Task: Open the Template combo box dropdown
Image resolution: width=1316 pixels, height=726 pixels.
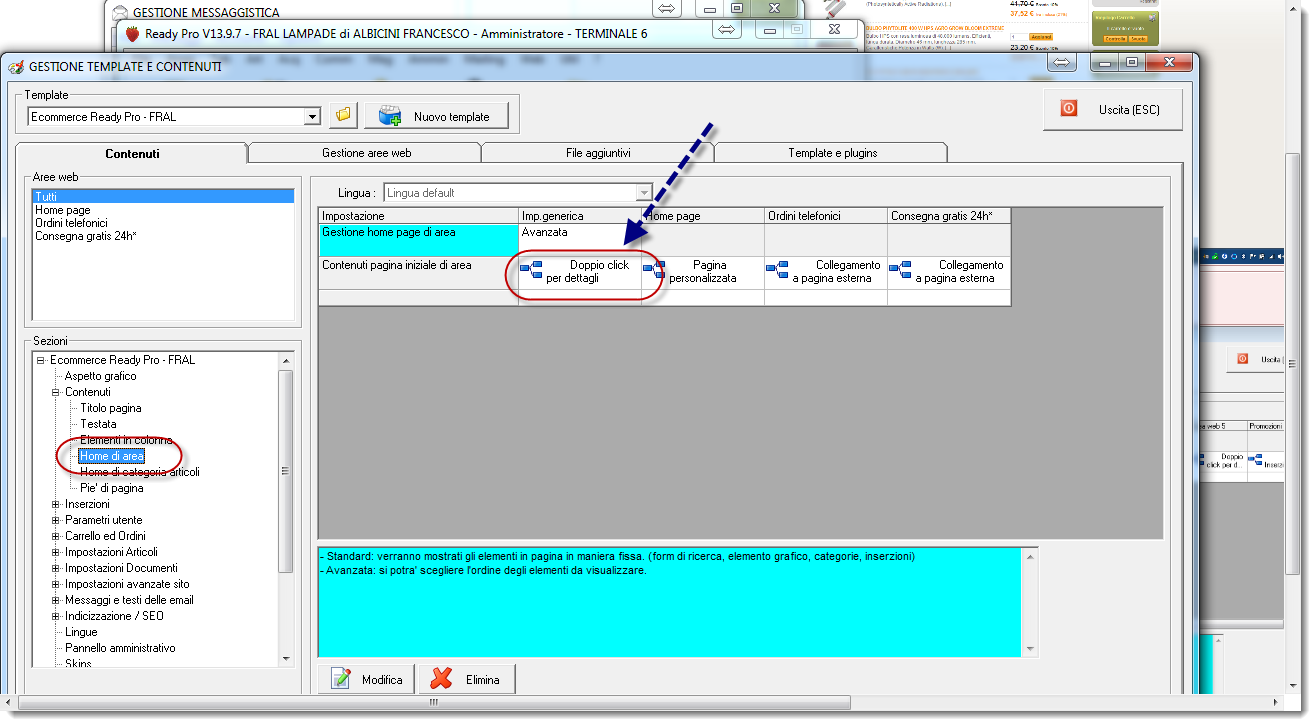Action: point(312,117)
